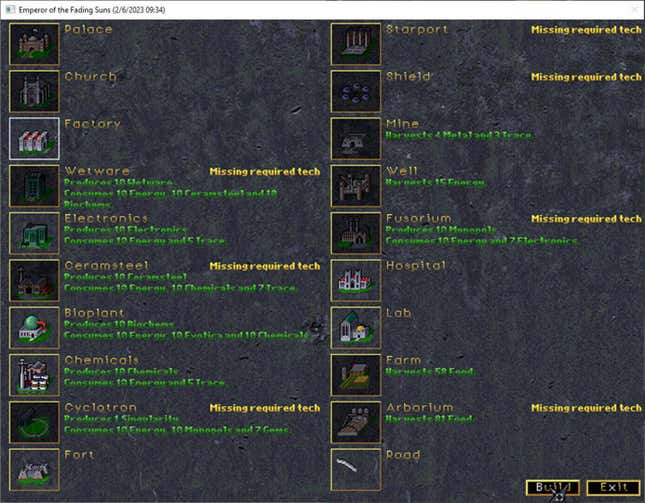Choose the Factory building icon

(34, 139)
